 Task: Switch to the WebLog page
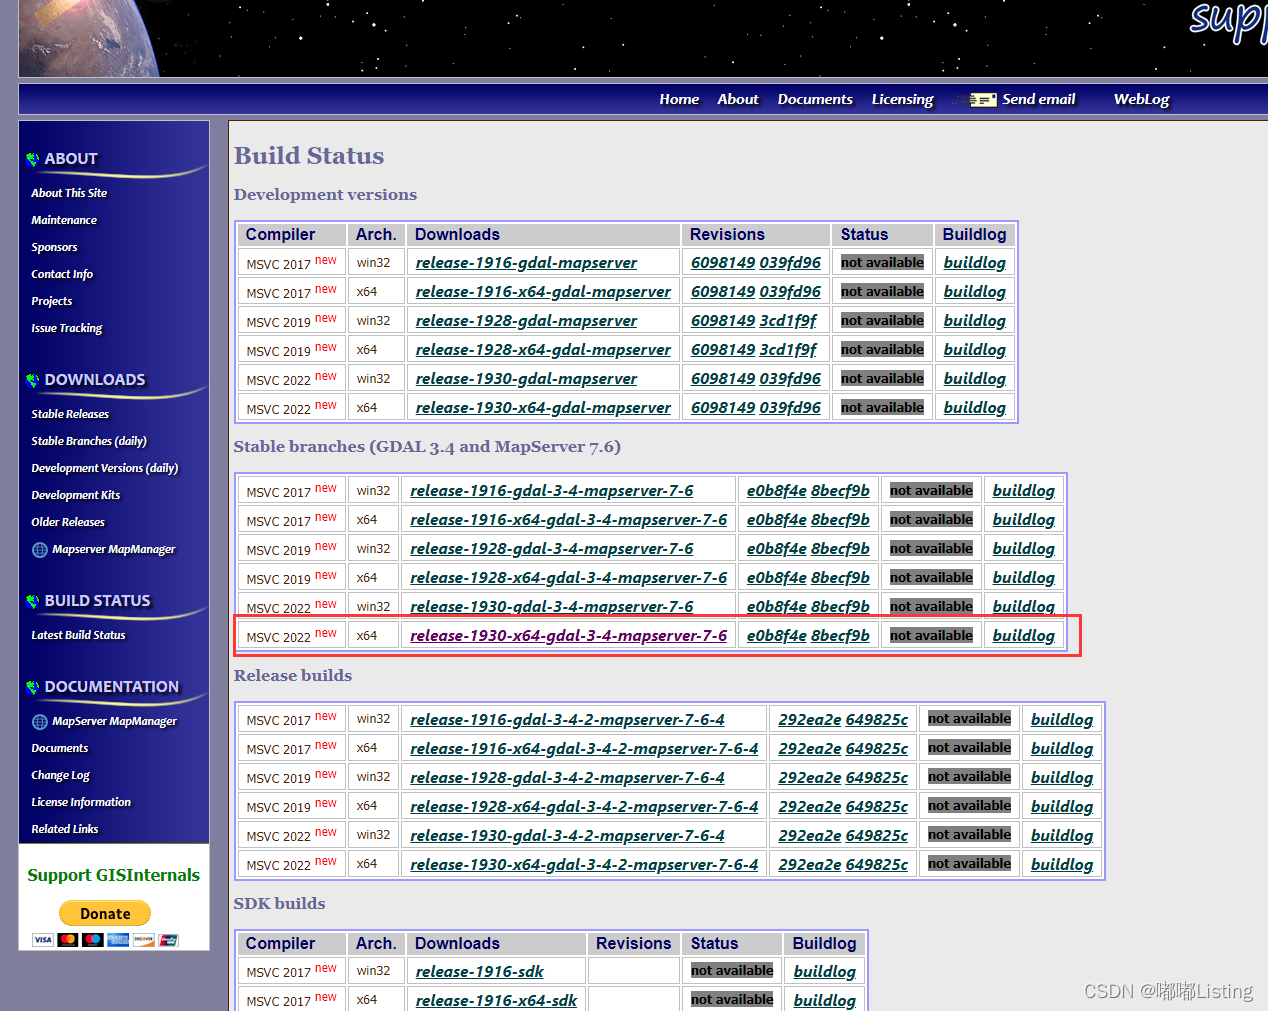click(1141, 99)
